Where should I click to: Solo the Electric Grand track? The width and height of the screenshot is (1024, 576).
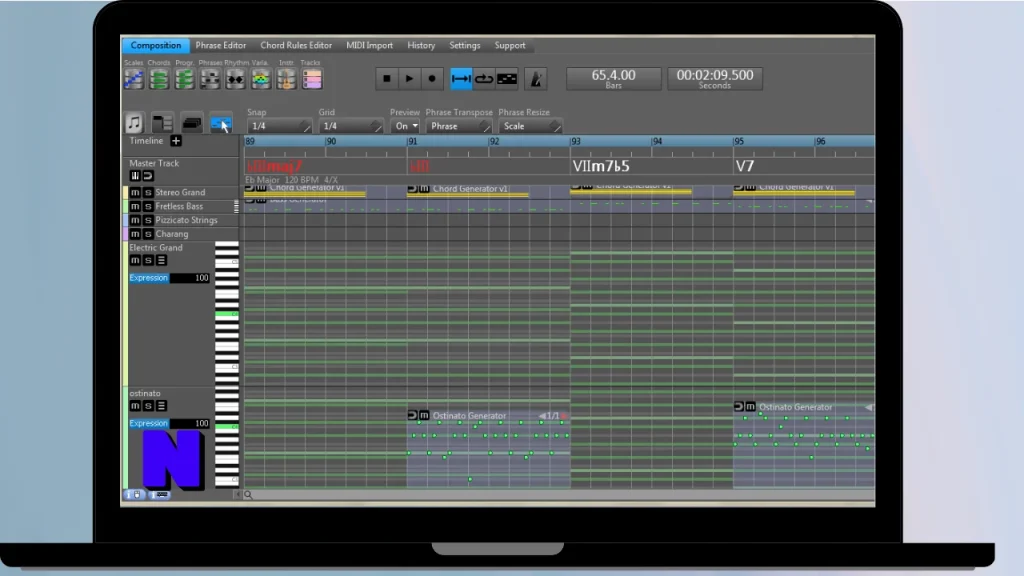[148, 260]
